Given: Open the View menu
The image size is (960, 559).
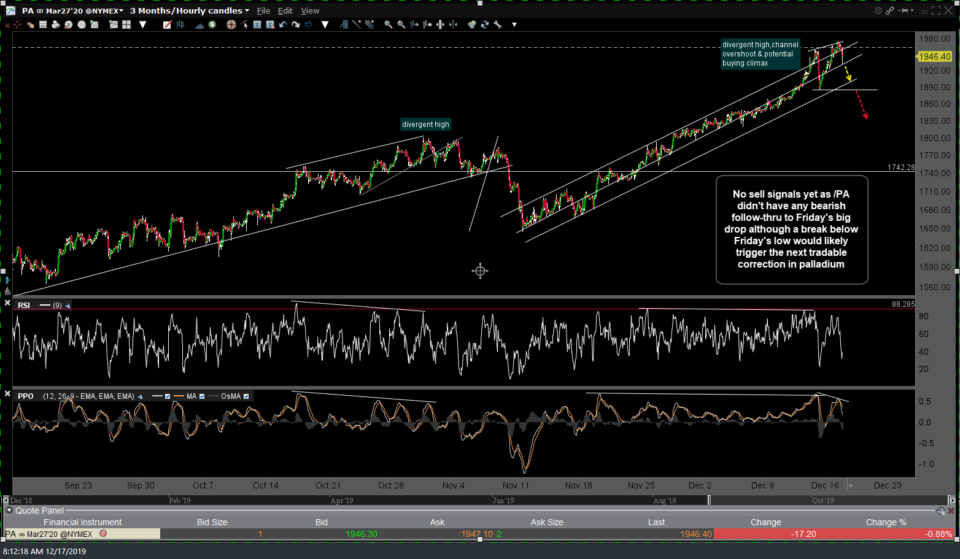Looking at the screenshot, I should pyautogui.click(x=311, y=10).
